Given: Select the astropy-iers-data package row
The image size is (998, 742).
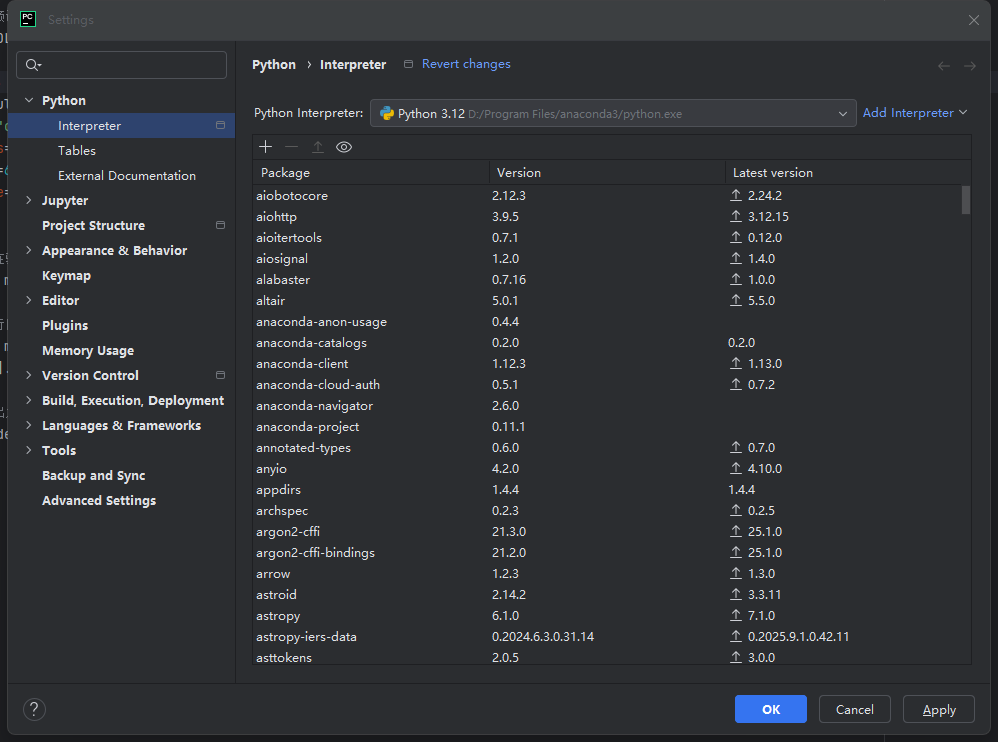Looking at the screenshot, I should 608,636.
